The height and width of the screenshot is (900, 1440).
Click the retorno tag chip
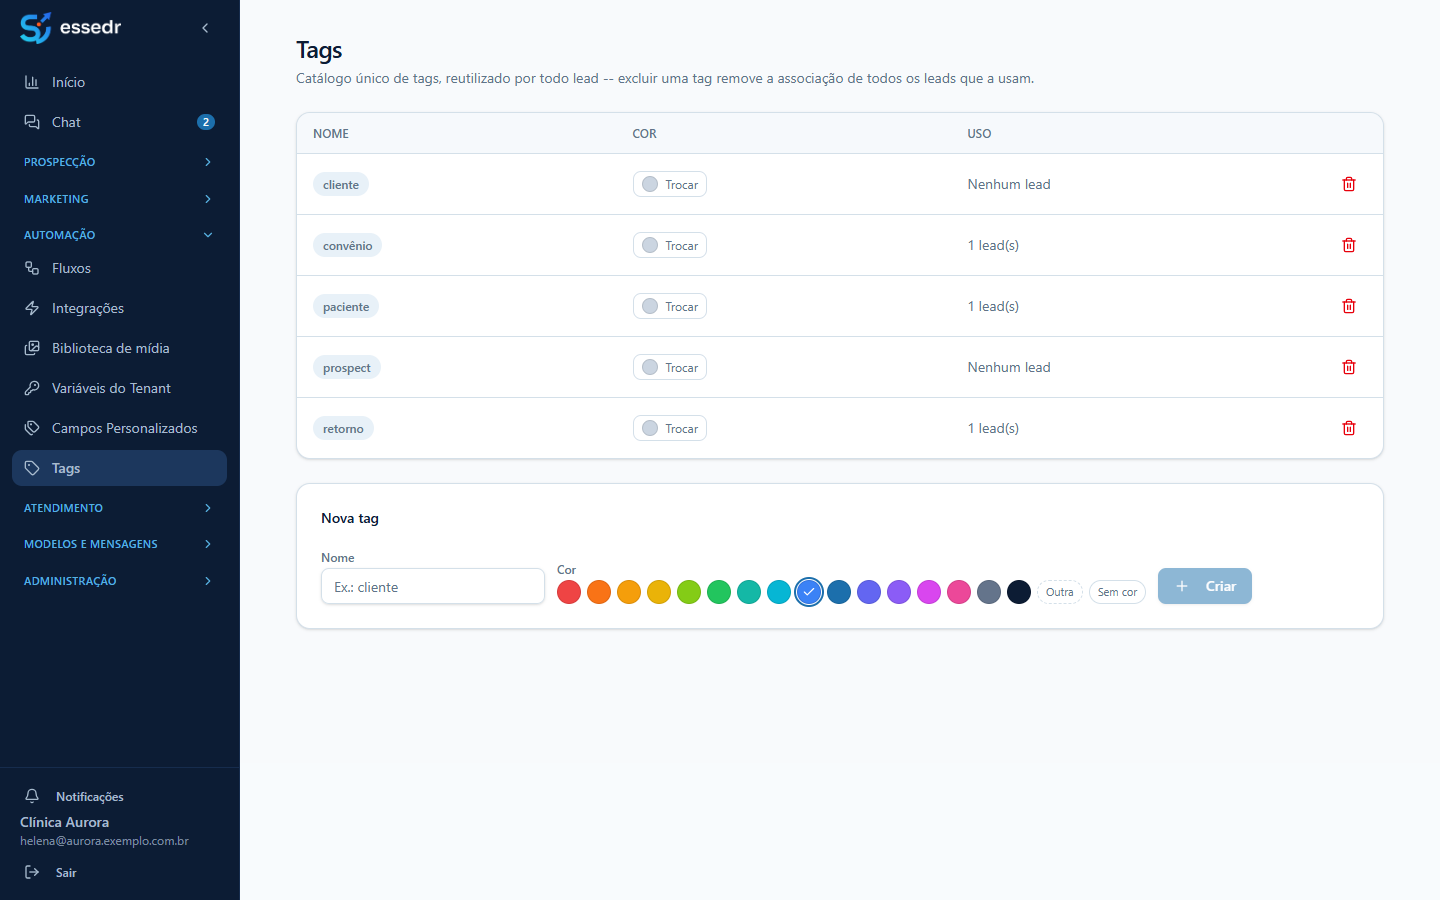coord(343,429)
